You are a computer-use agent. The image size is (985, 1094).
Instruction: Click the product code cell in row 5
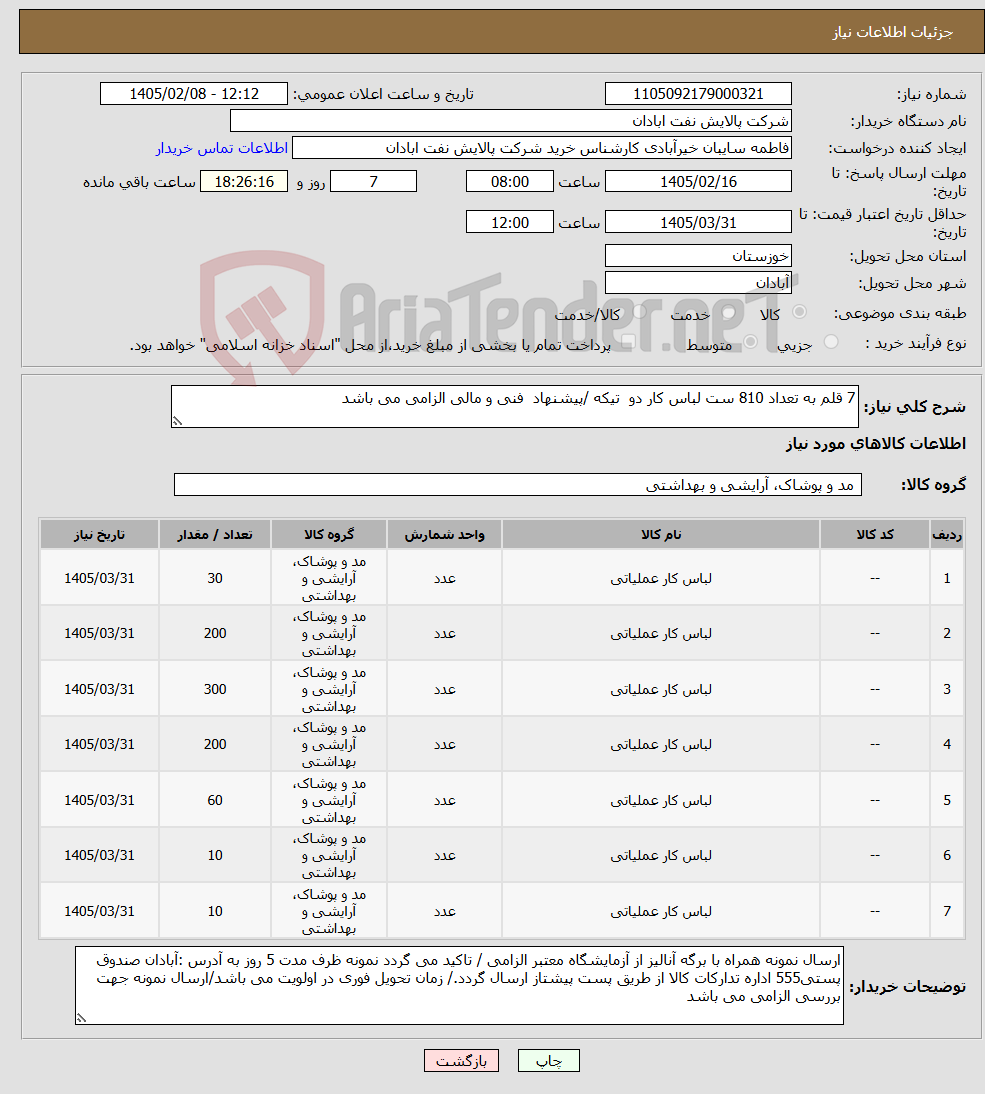(875, 800)
